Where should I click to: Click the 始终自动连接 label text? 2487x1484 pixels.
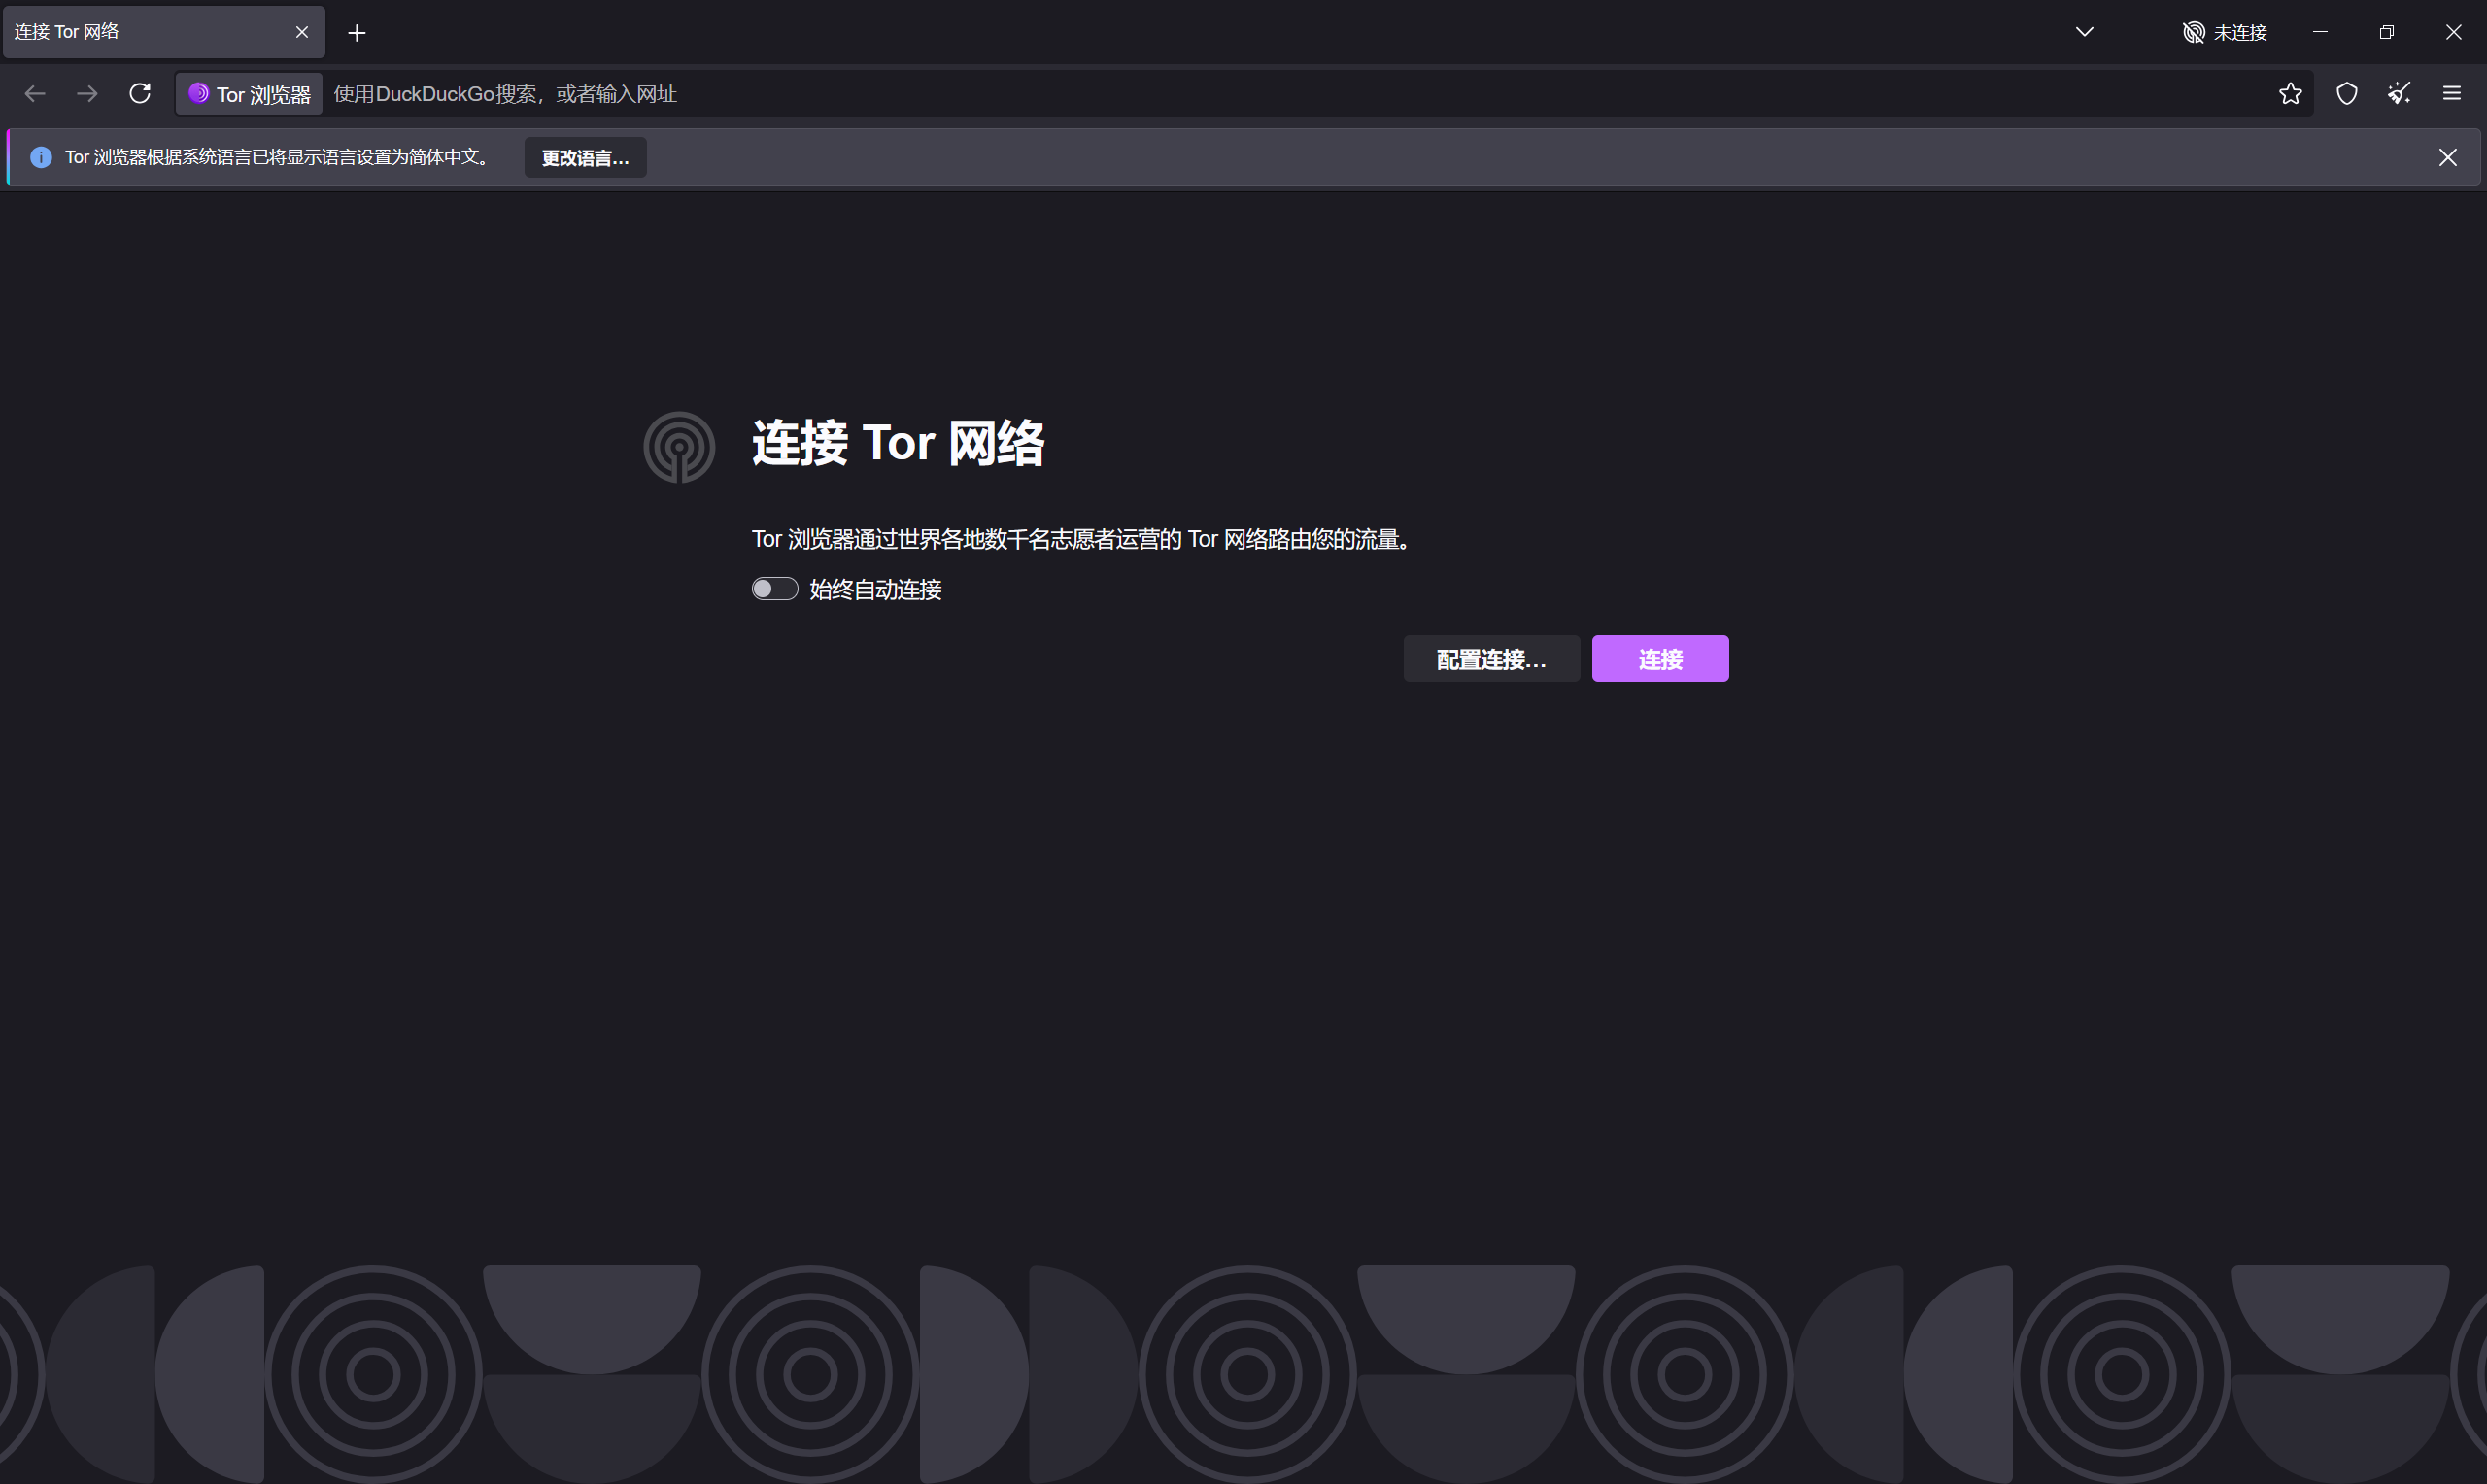point(876,590)
